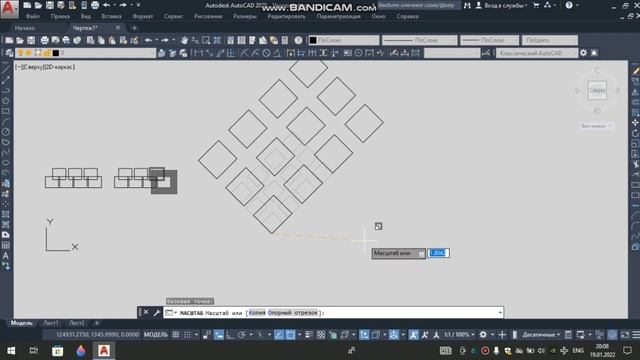Select Diameter dimension tool
The width and height of the screenshot is (640, 360).
(267, 53)
